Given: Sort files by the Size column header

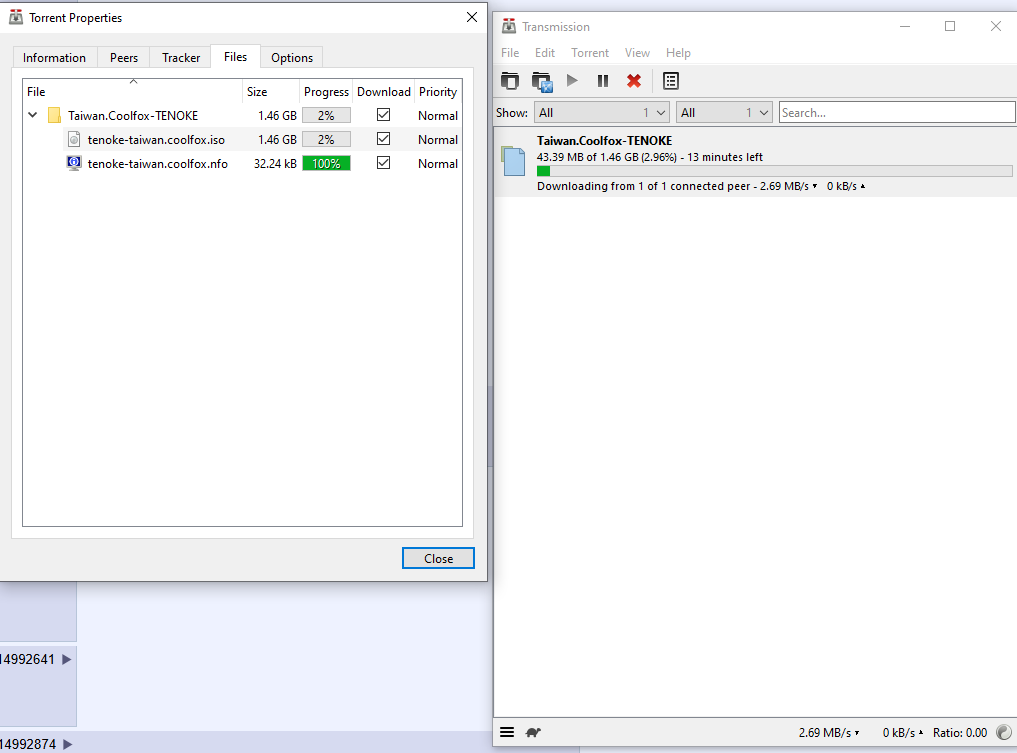Looking at the screenshot, I should click(x=271, y=91).
